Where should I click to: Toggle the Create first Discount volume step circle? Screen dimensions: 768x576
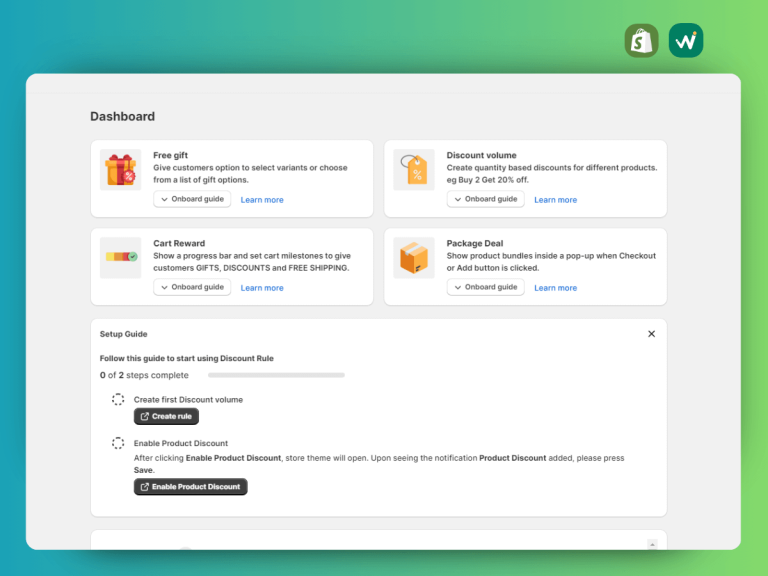(118, 399)
